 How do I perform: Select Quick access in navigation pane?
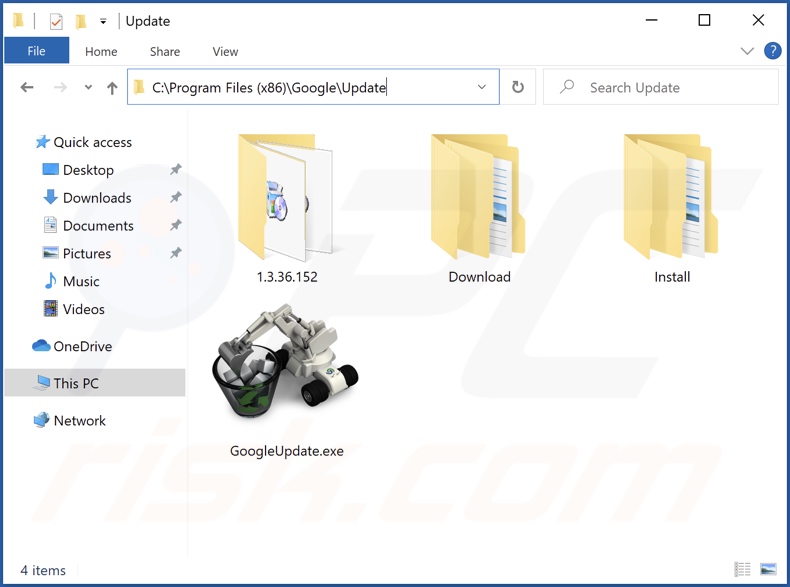tap(93, 142)
